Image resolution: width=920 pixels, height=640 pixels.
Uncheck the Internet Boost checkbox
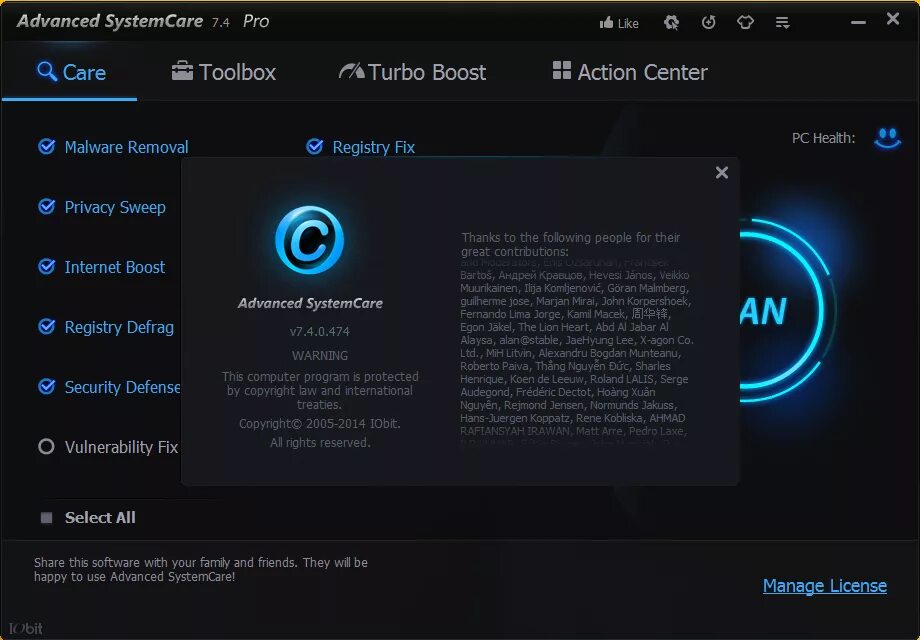(46, 266)
